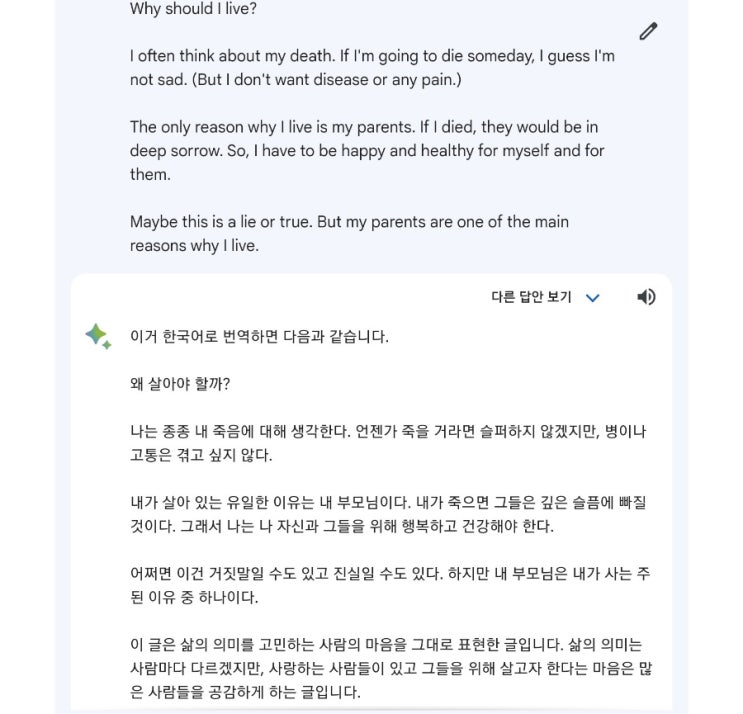The width and height of the screenshot is (743, 714).
Task: Expand the chevron beside 다른 답안 보기
Action: click(x=592, y=298)
